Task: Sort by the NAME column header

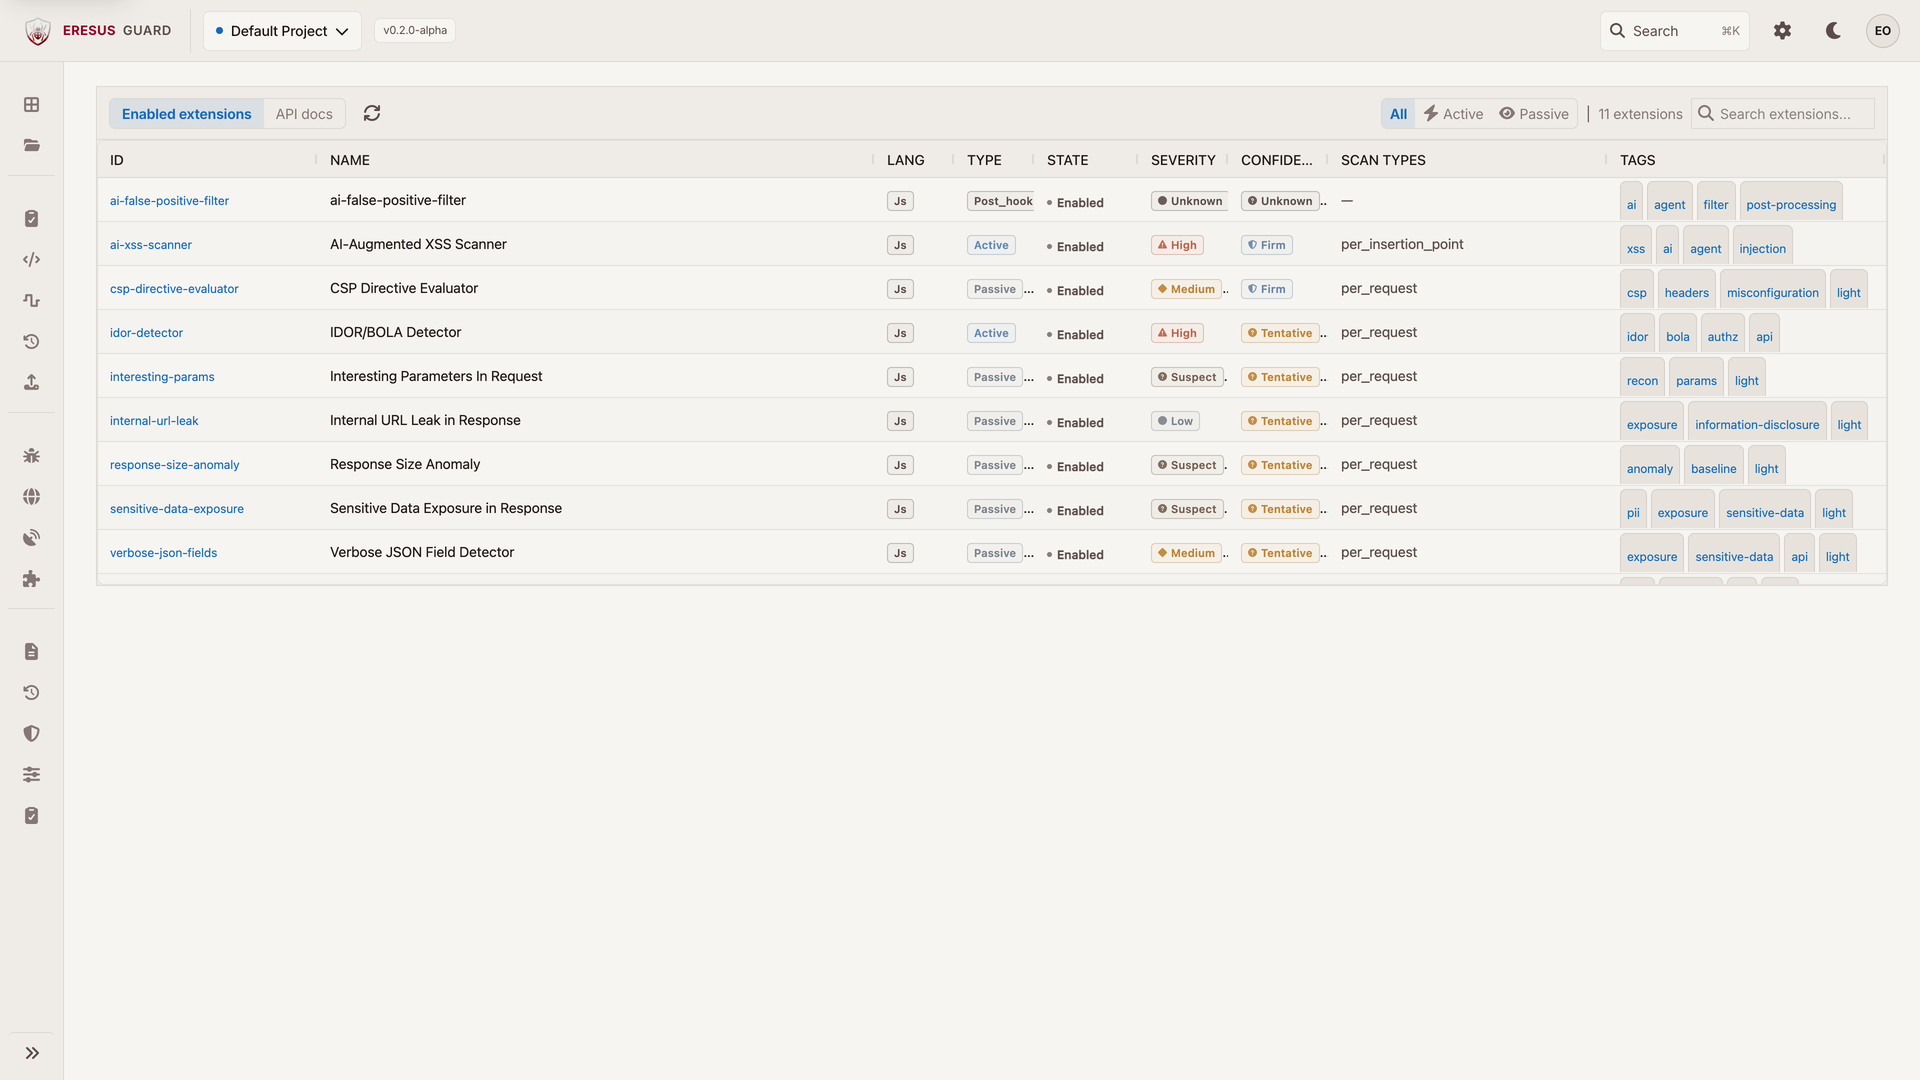Action: pyautogui.click(x=350, y=160)
